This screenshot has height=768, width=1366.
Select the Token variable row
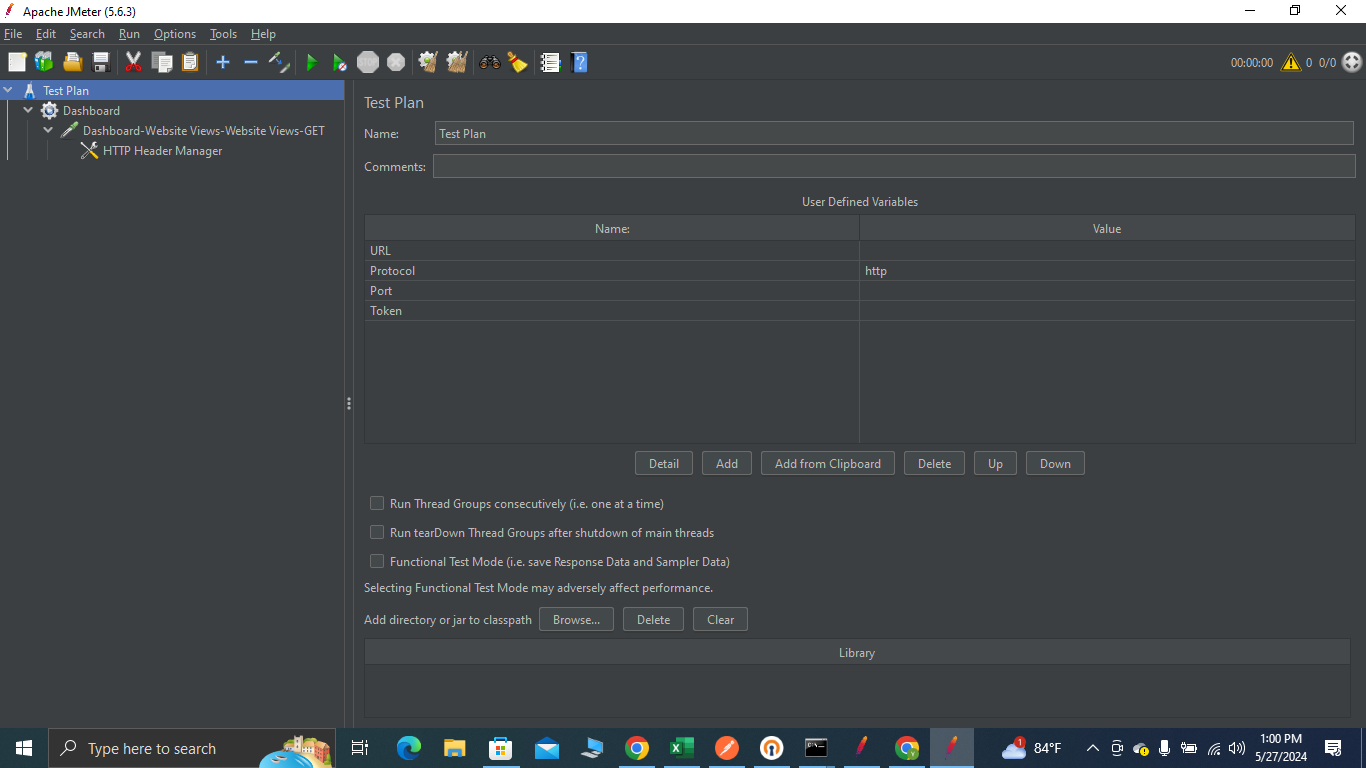(860, 310)
